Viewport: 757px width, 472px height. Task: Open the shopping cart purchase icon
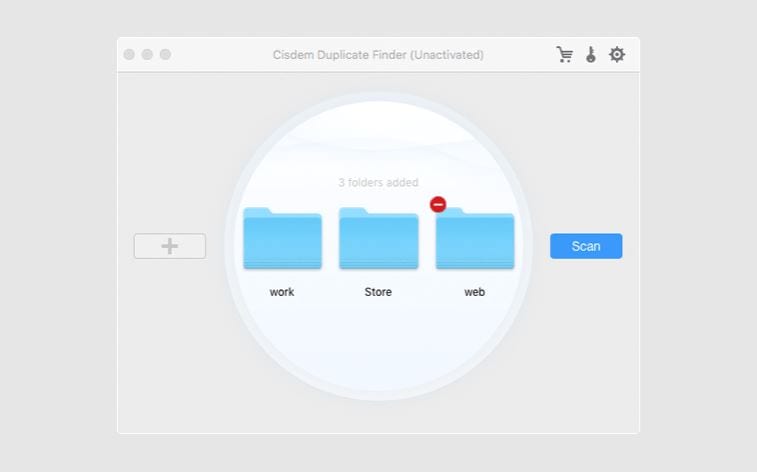tap(564, 55)
